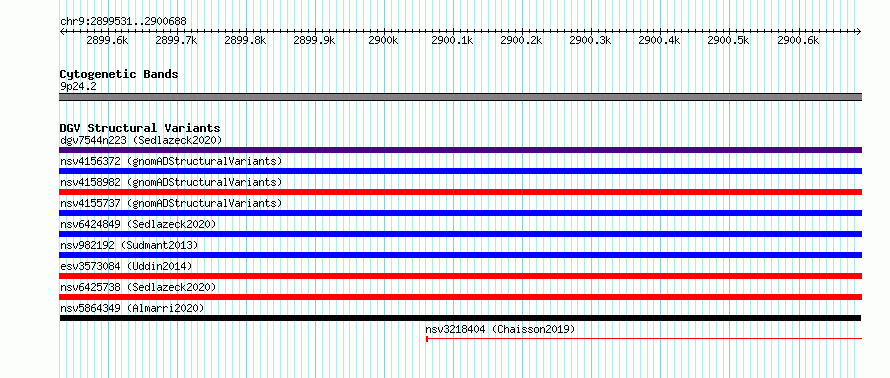Click the nsv4158982 (gnomADStructuralVariants) label
Screen dimensions: 890x378
click(x=171, y=182)
